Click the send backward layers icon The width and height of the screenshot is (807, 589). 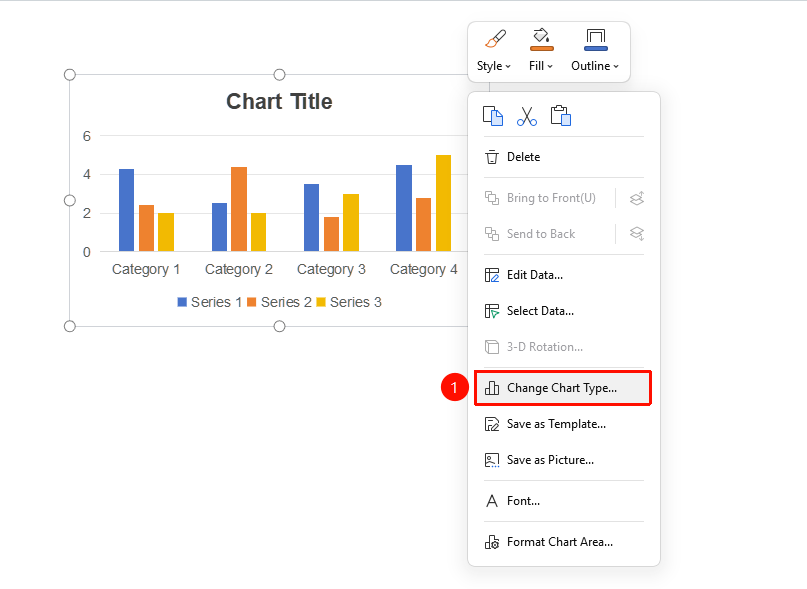tap(637, 234)
